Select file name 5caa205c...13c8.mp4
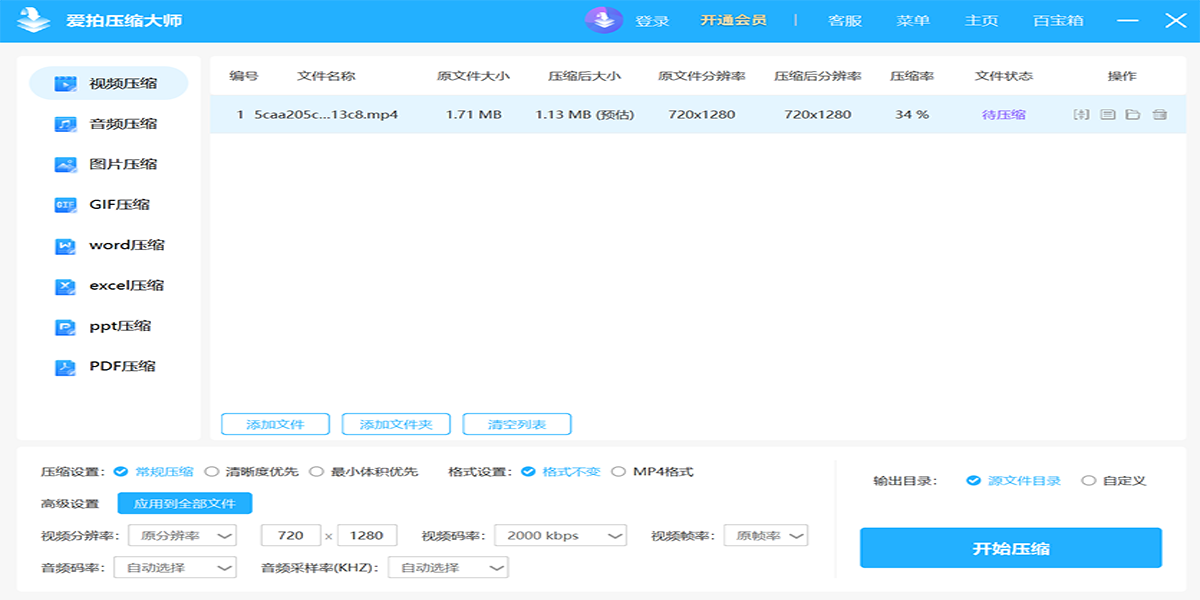This screenshot has width=1200, height=600. pos(326,115)
